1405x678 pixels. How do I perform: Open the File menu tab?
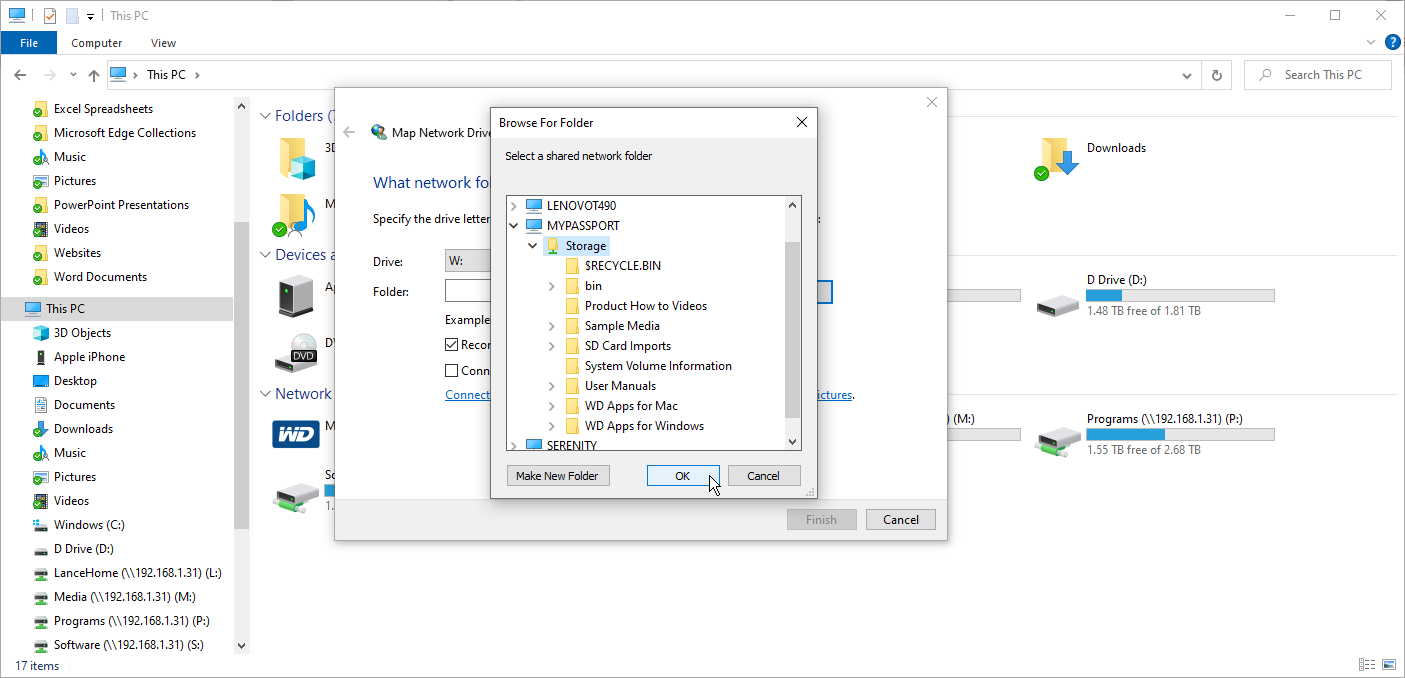click(29, 43)
